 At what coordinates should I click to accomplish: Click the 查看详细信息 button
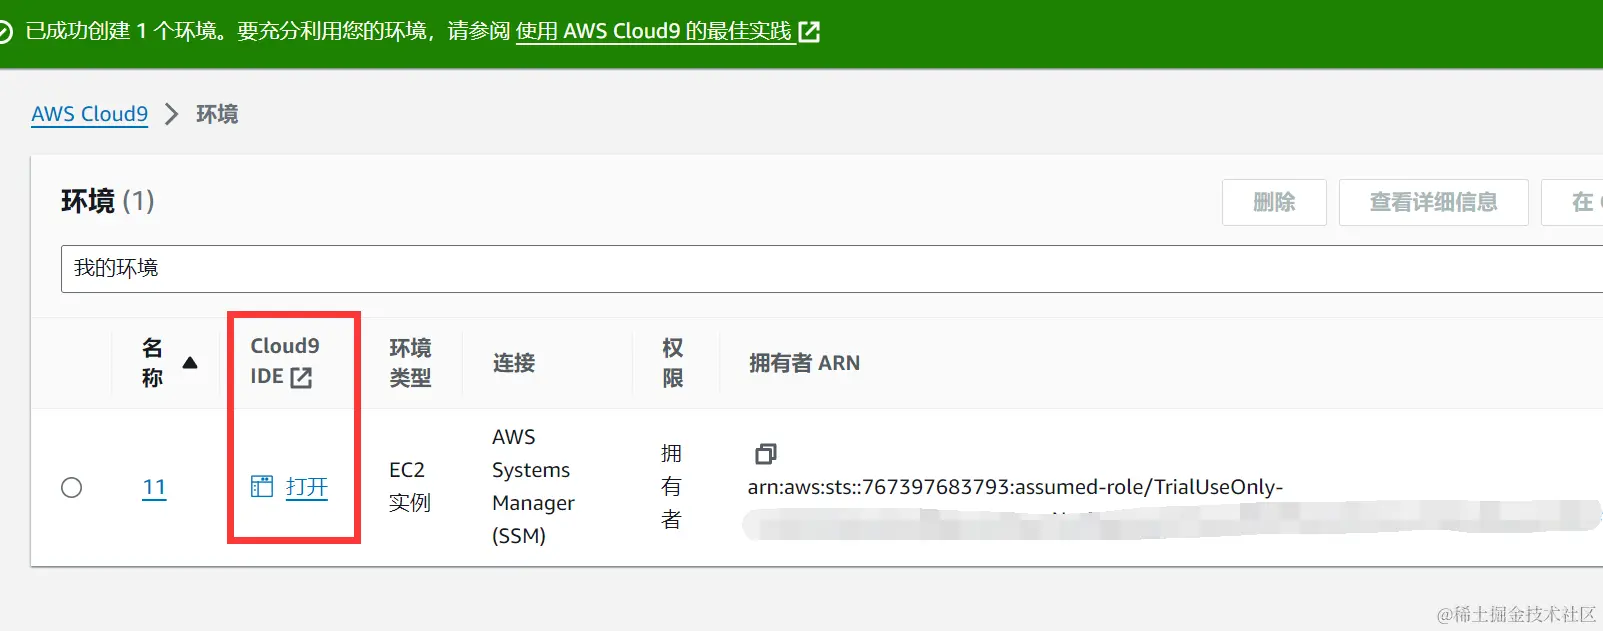tap(1433, 202)
